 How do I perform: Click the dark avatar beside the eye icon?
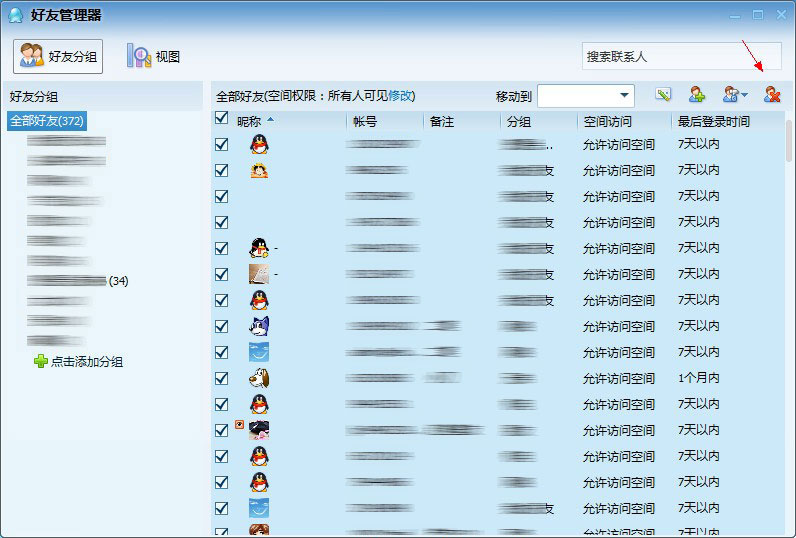[x=259, y=430]
